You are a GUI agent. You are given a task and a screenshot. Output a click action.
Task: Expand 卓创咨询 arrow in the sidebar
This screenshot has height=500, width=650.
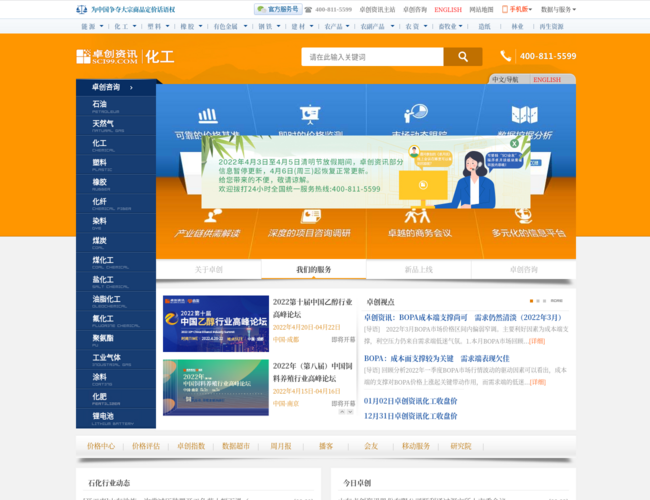(x=131, y=87)
